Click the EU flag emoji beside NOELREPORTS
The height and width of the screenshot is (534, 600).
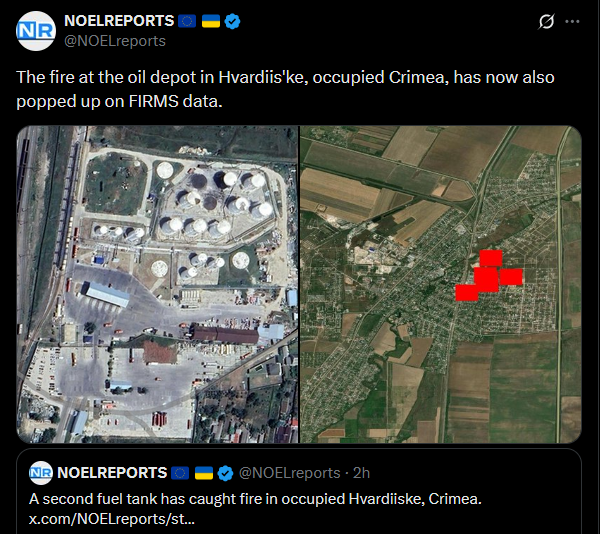(x=187, y=21)
